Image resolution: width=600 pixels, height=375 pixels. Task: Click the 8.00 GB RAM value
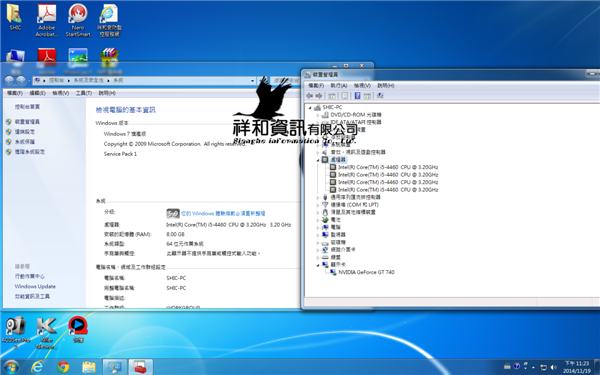(175, 234)
